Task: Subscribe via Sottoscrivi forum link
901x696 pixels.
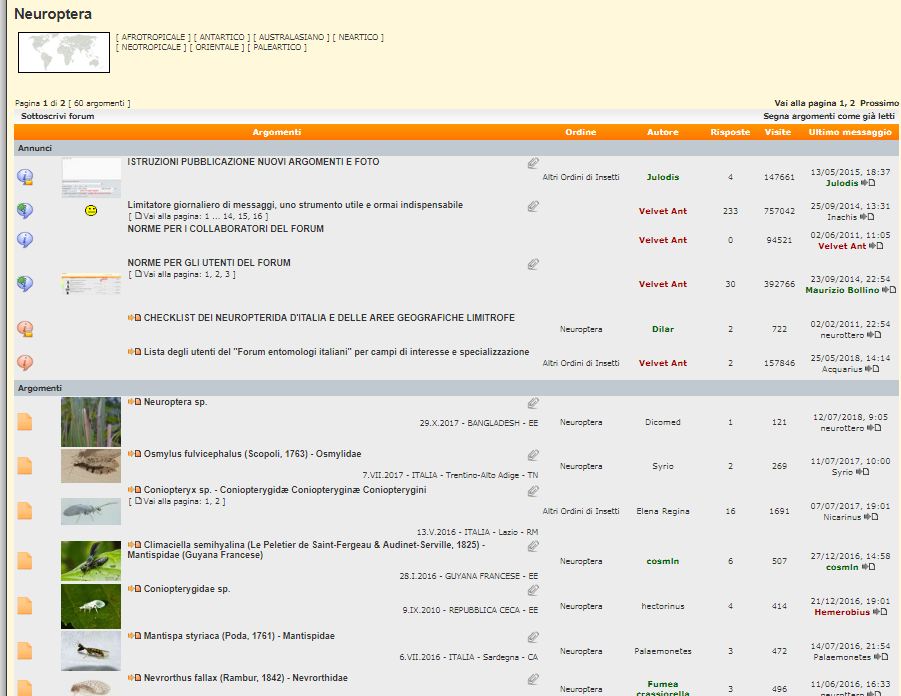Action: pyautogui.click(x=57, y=116)
